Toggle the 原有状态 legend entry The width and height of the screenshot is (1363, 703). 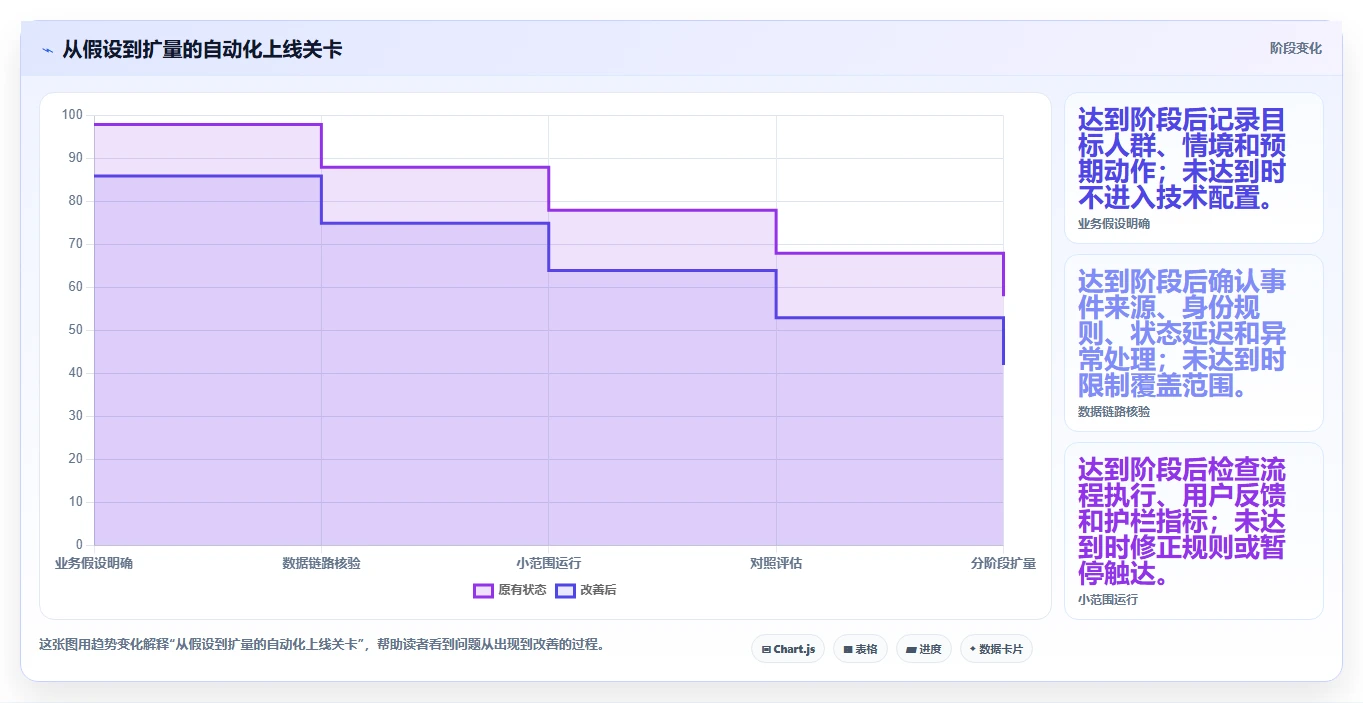510,590
